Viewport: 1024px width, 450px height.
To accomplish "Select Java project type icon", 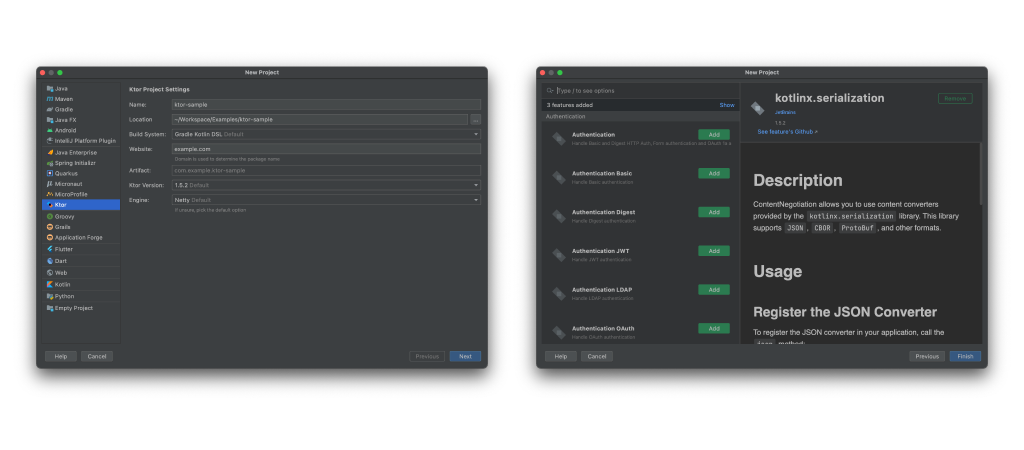I will [x=50, y=89].
